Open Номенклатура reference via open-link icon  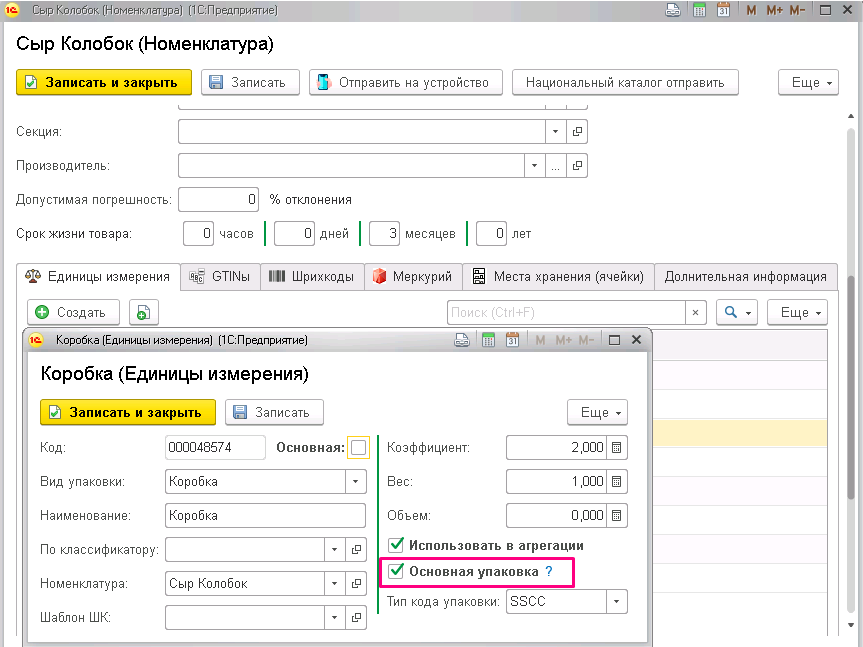(356, 583)
